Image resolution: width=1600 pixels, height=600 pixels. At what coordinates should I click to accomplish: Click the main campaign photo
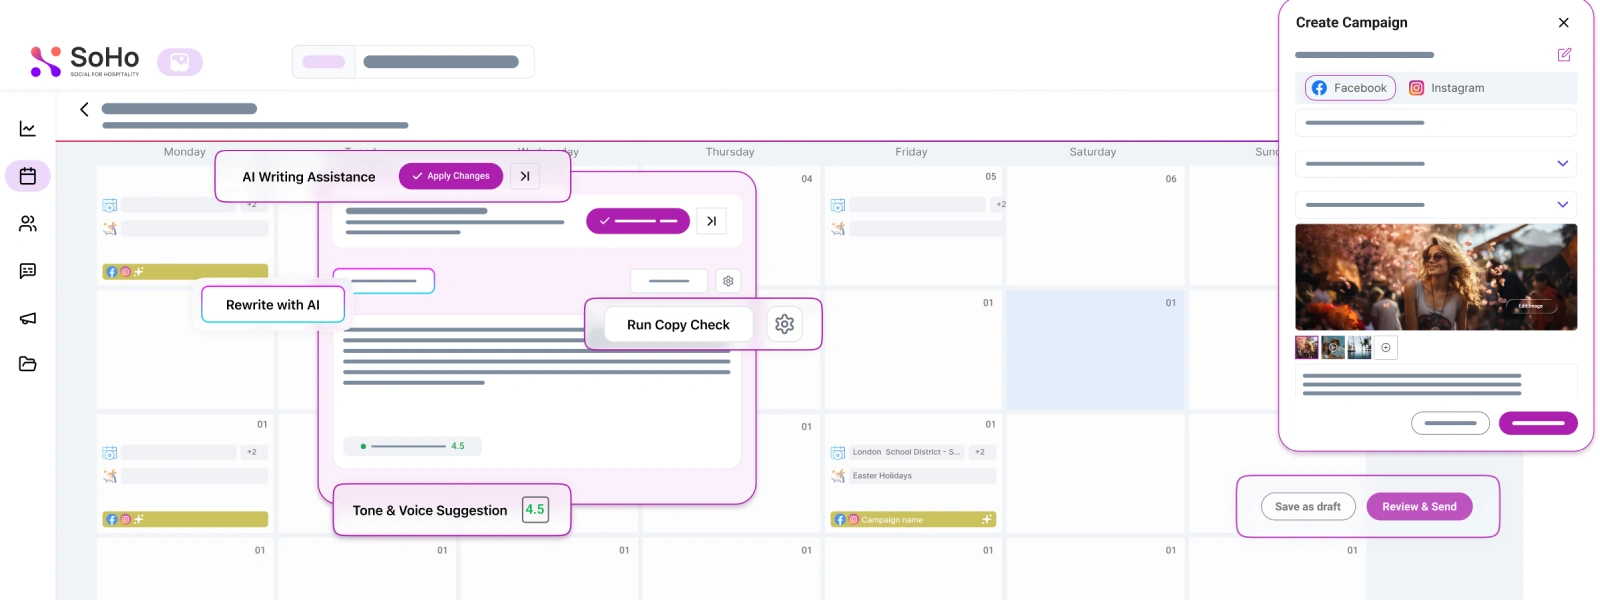(1436, 277)
